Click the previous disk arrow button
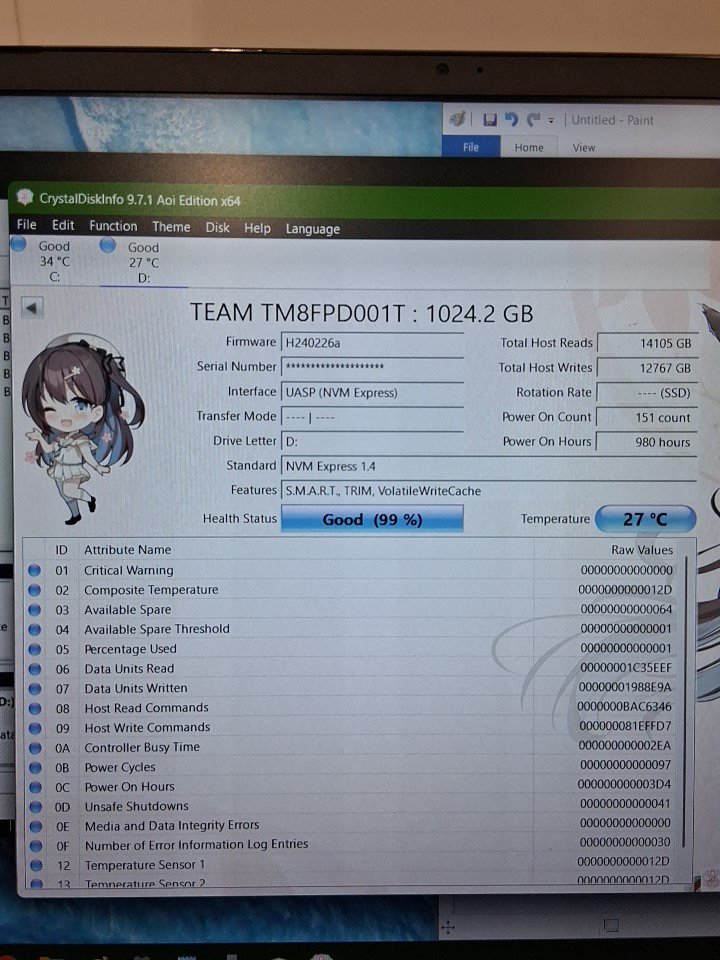The width and height of the screenshot is (720, 960). (32, 308)
